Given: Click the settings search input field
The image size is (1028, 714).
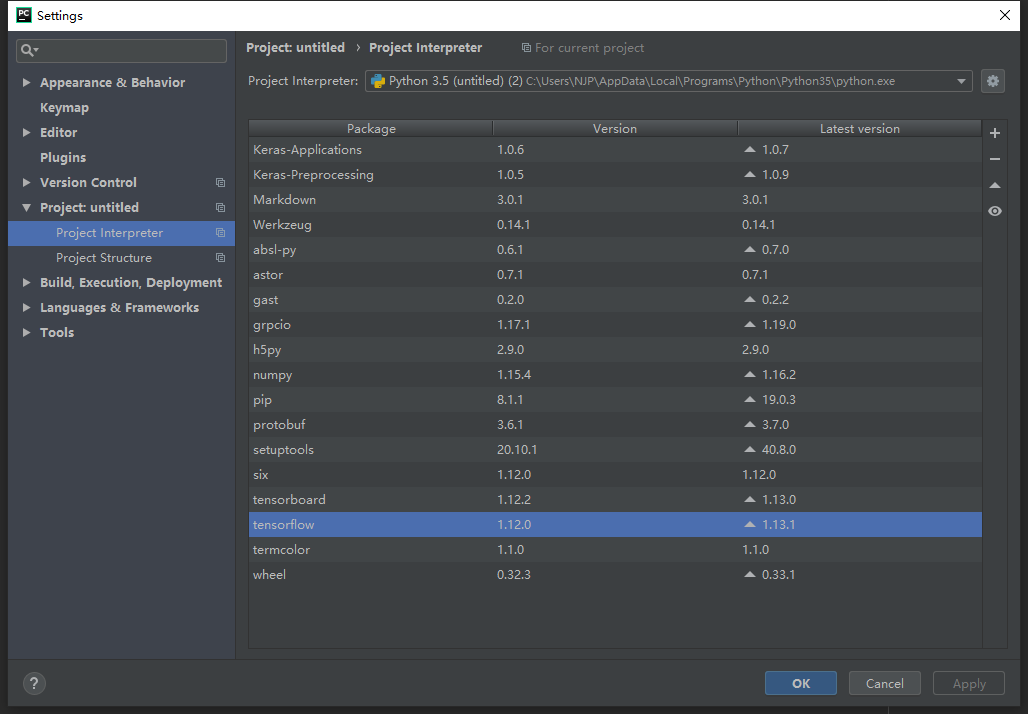Looking at the screenshot, I should click(121, 50).
